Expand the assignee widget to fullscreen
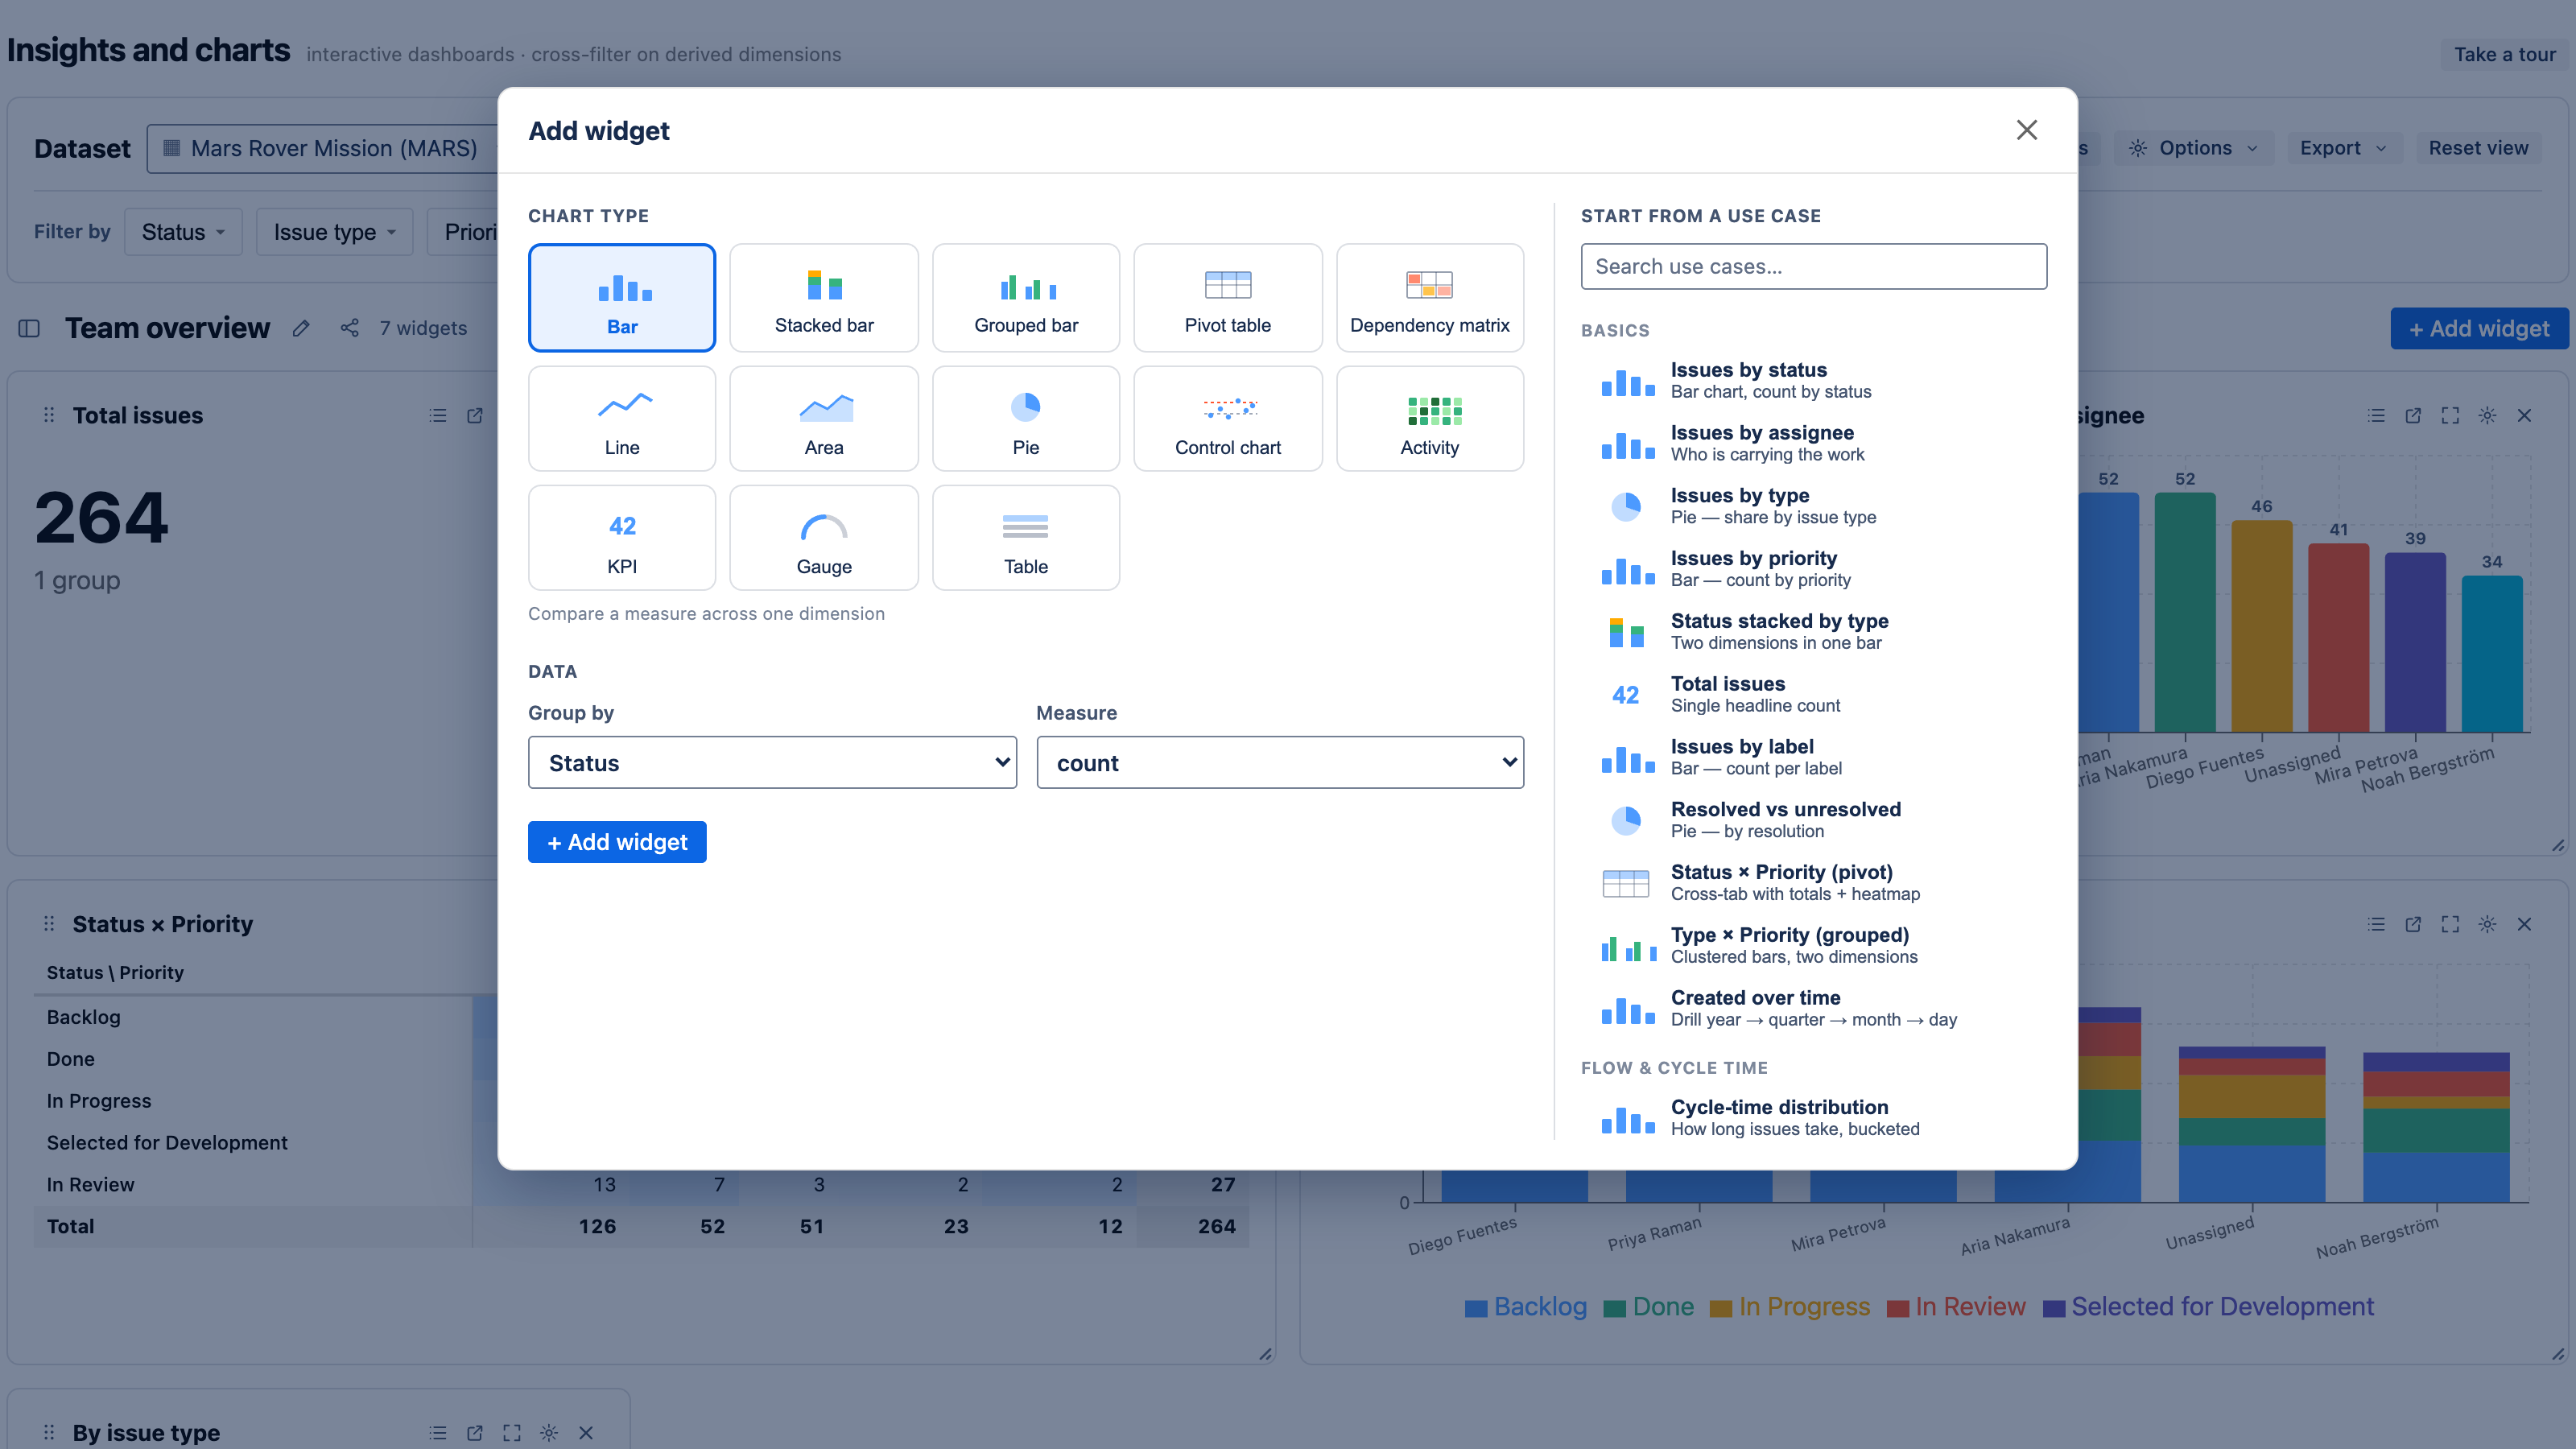2576x1449 pixels. (x=2450, y=415)
